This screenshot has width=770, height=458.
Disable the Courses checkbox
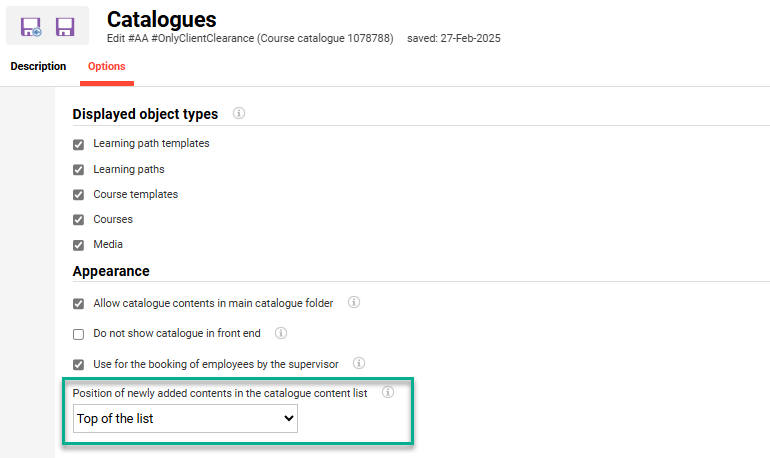pyautogui.click(x=79, y=220)
